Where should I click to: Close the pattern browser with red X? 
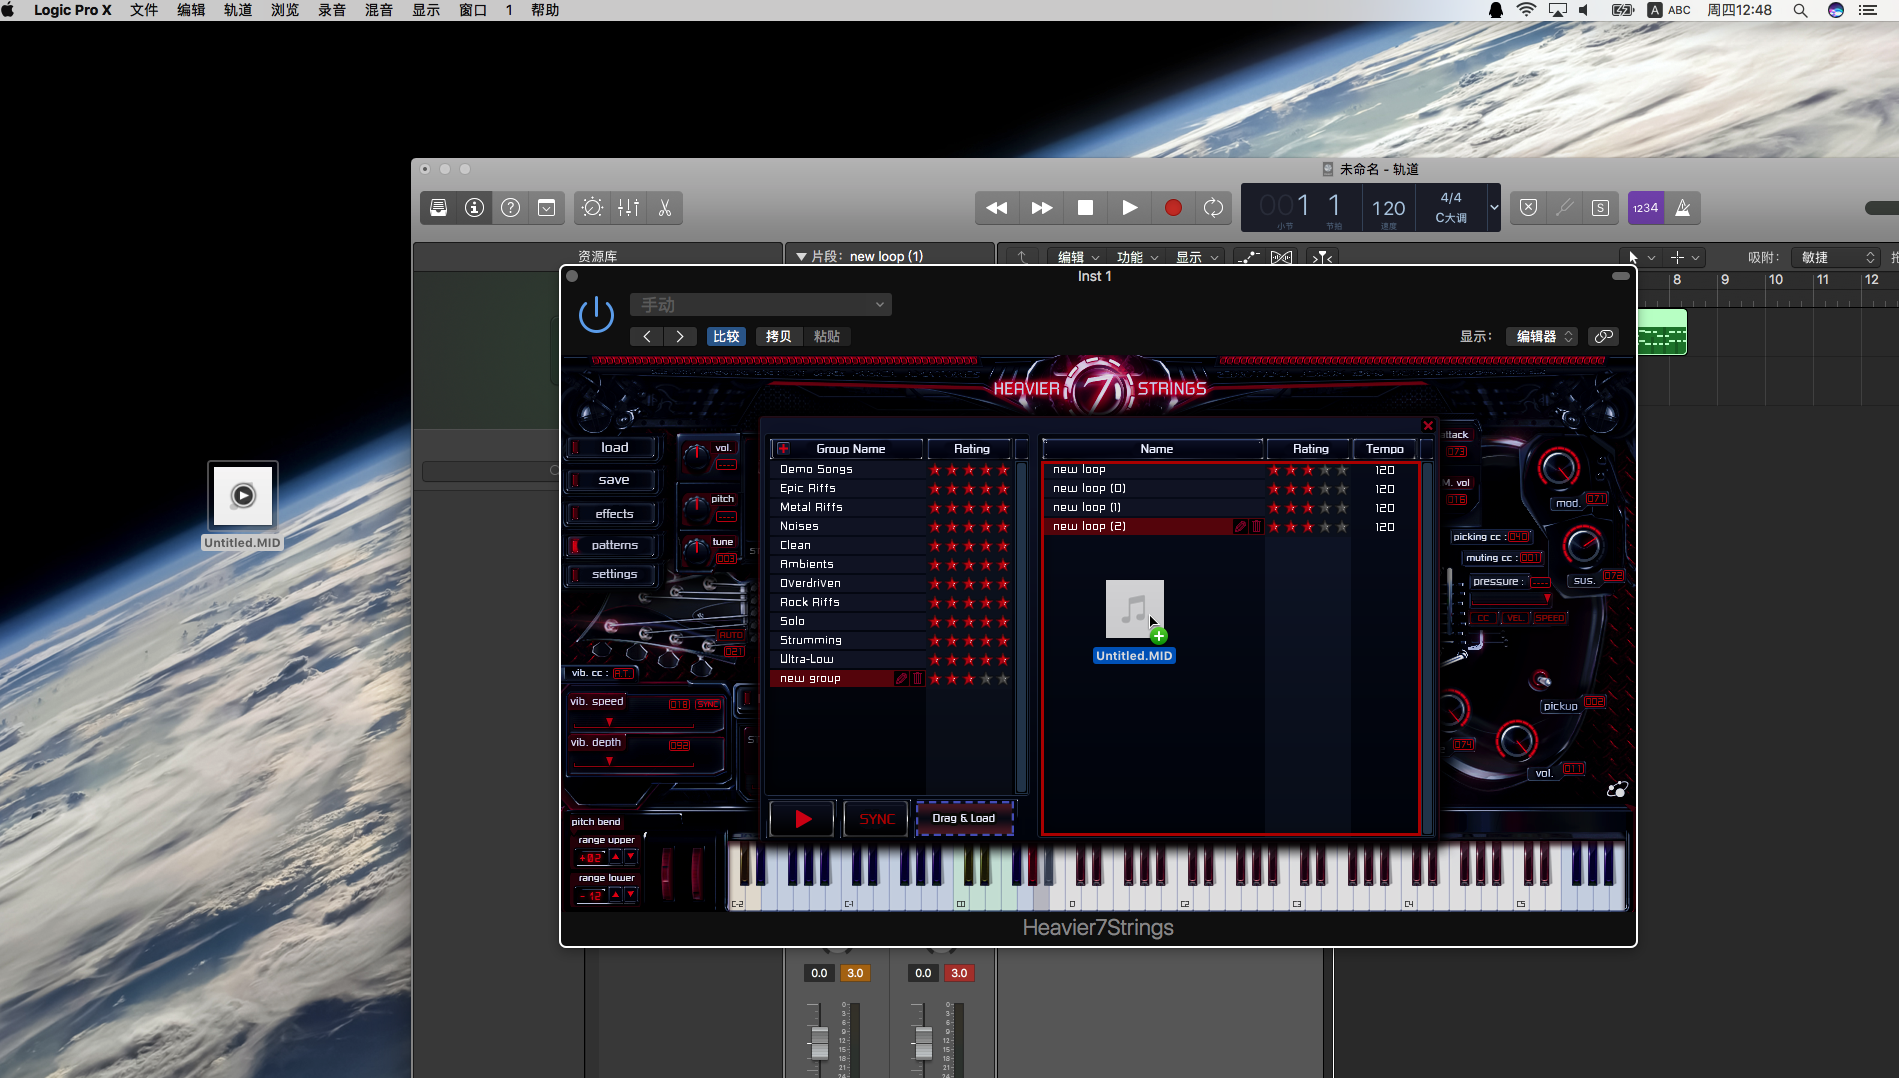(x=1428, y=426)
